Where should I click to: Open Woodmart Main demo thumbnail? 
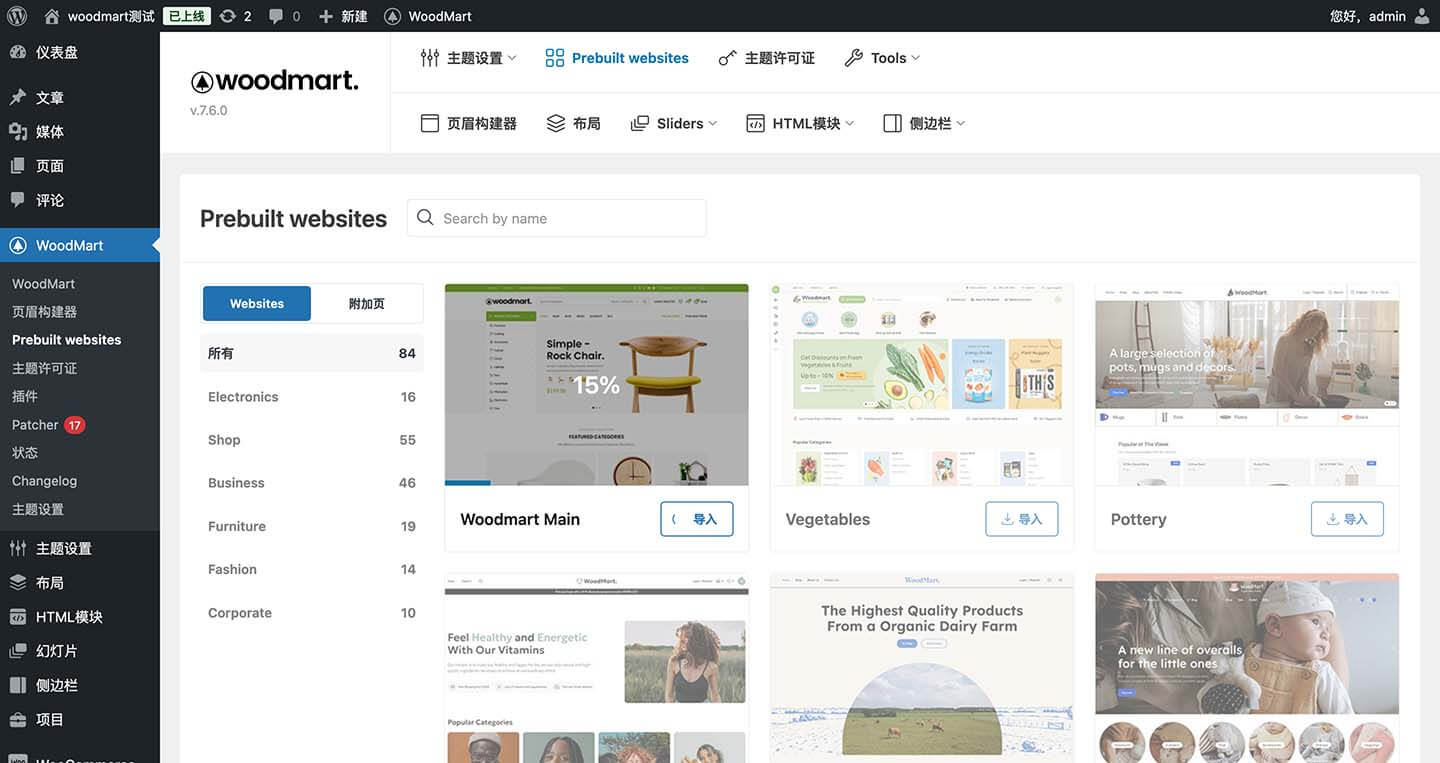coord(597,385)
